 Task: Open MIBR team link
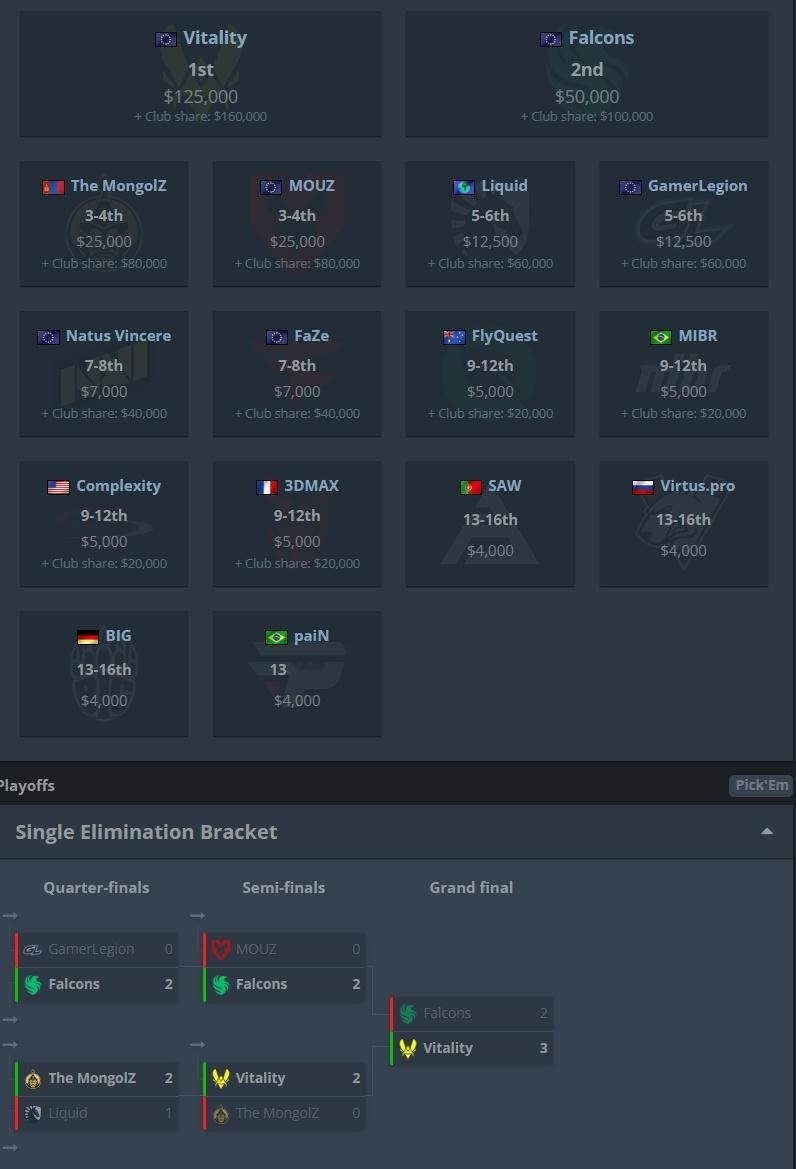[x=698, y=335]
